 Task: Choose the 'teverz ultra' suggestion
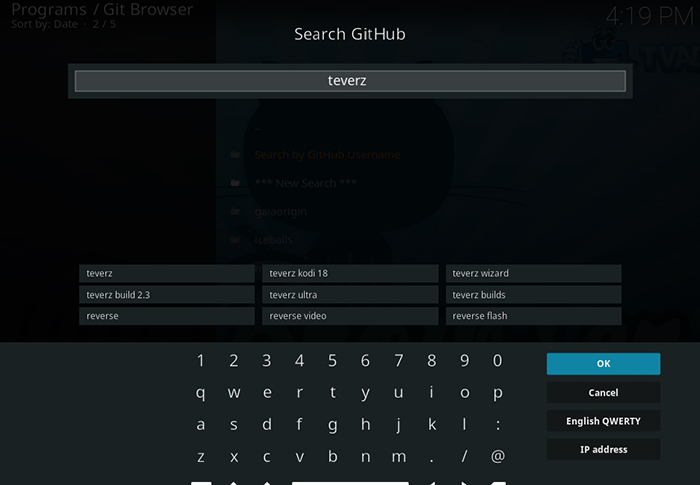tap(350, 295)
